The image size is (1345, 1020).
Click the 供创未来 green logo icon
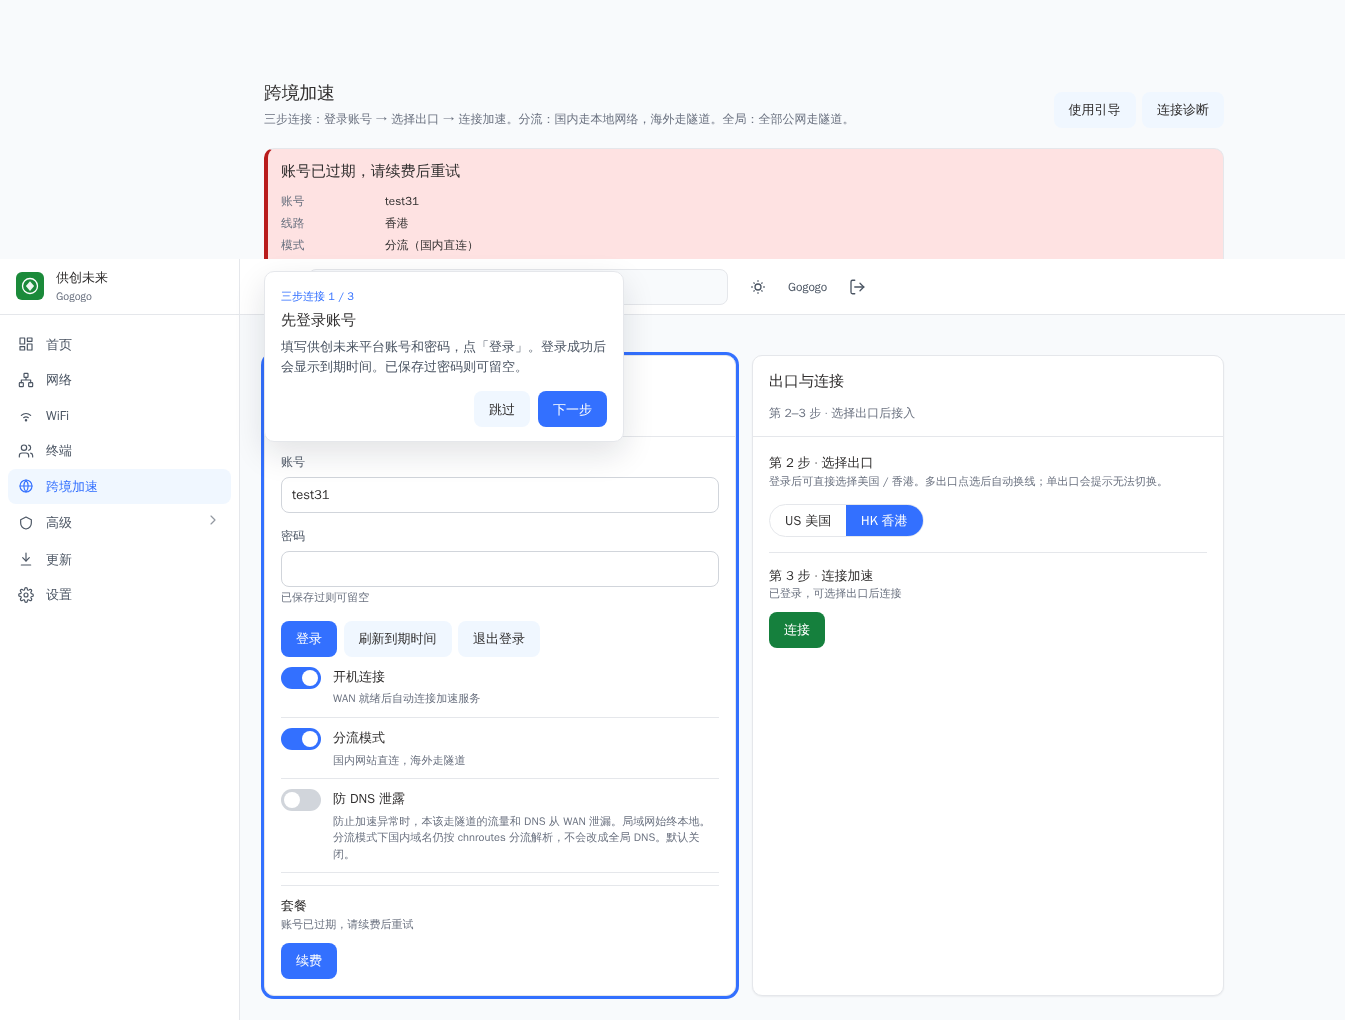click(x=30, y=286)
